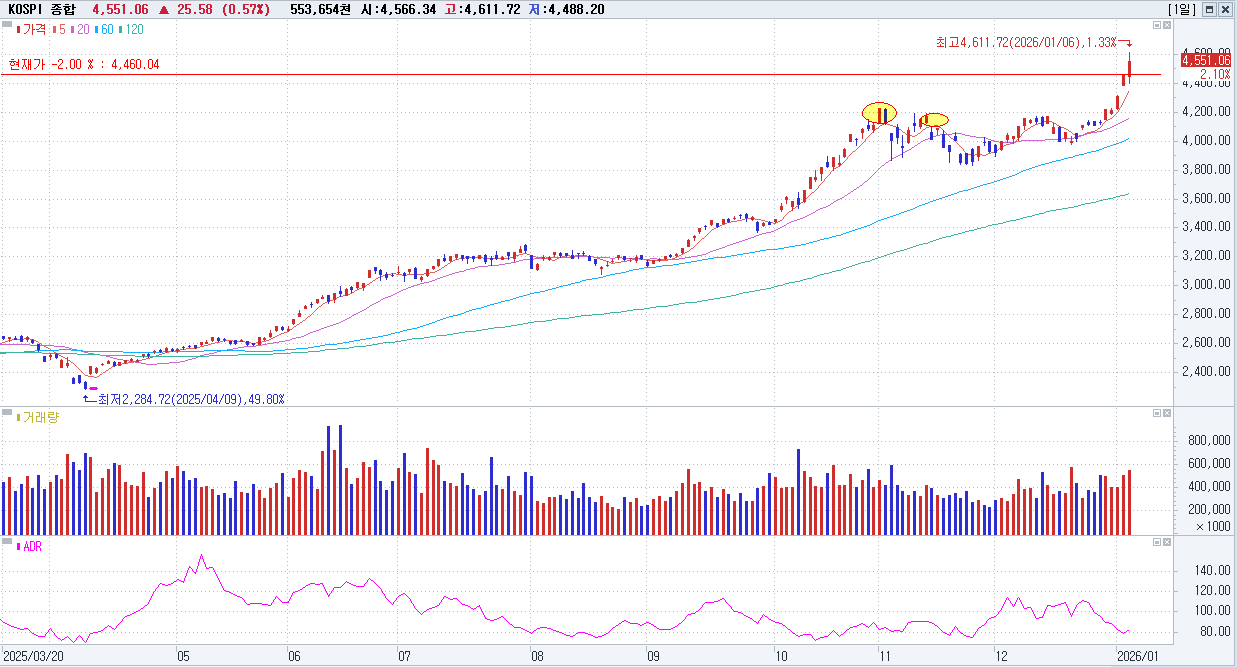This screenshot has height=667, width=1237.
Task: Click the open price 시:4,566.34
Action: click(x=397, y=9)
